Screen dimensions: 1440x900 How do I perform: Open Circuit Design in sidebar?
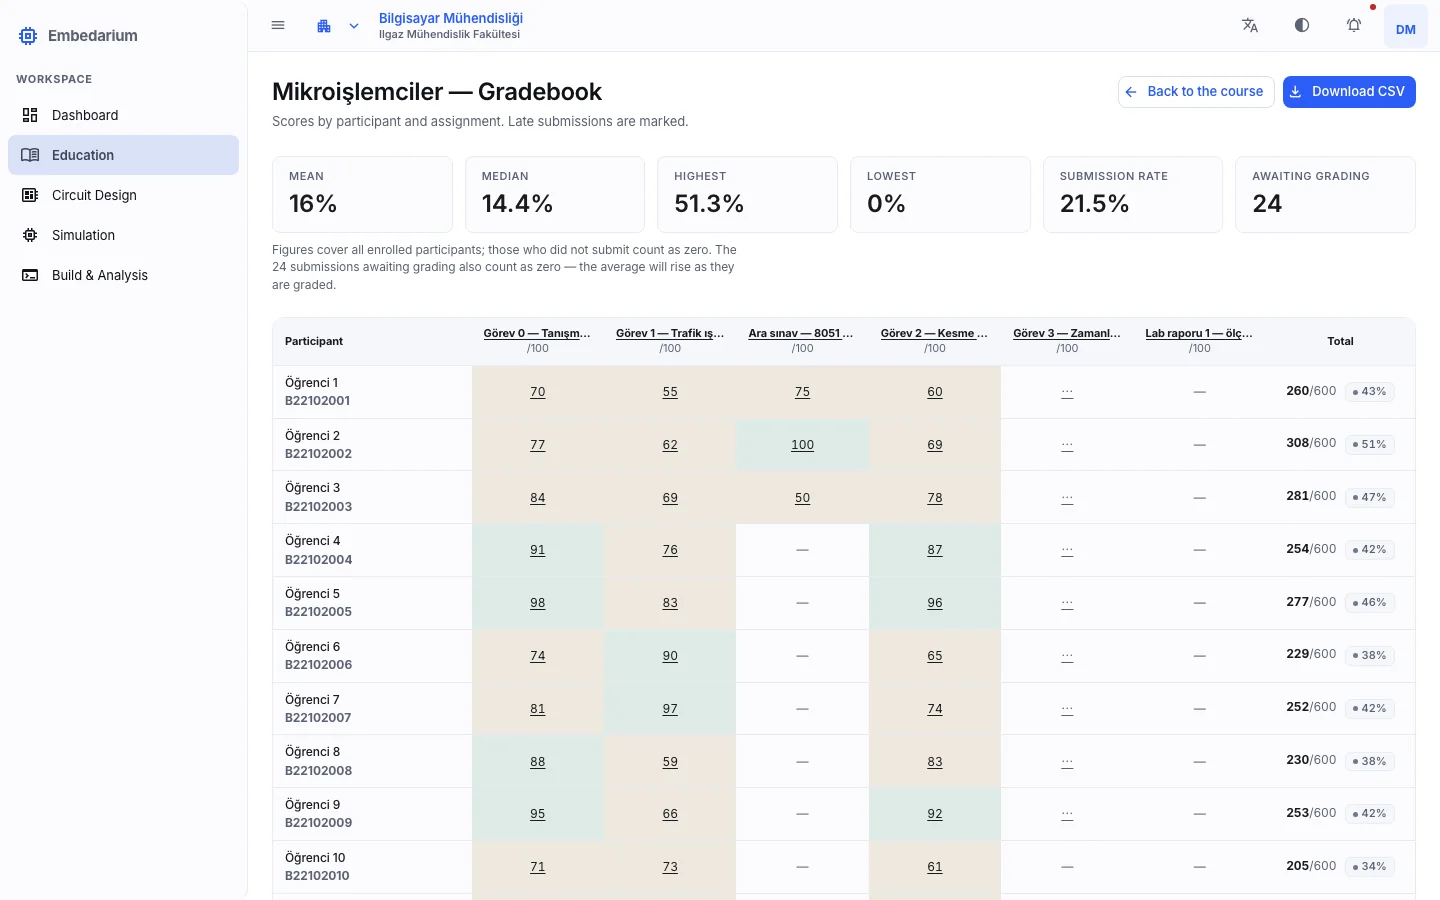[x=124, y=195]
